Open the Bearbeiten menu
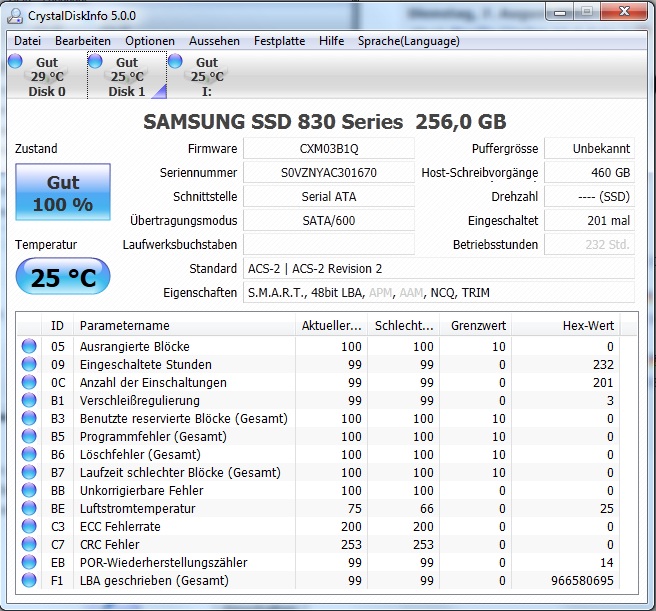The width and height of the screenshot is (656, 611). click(83, 41)
